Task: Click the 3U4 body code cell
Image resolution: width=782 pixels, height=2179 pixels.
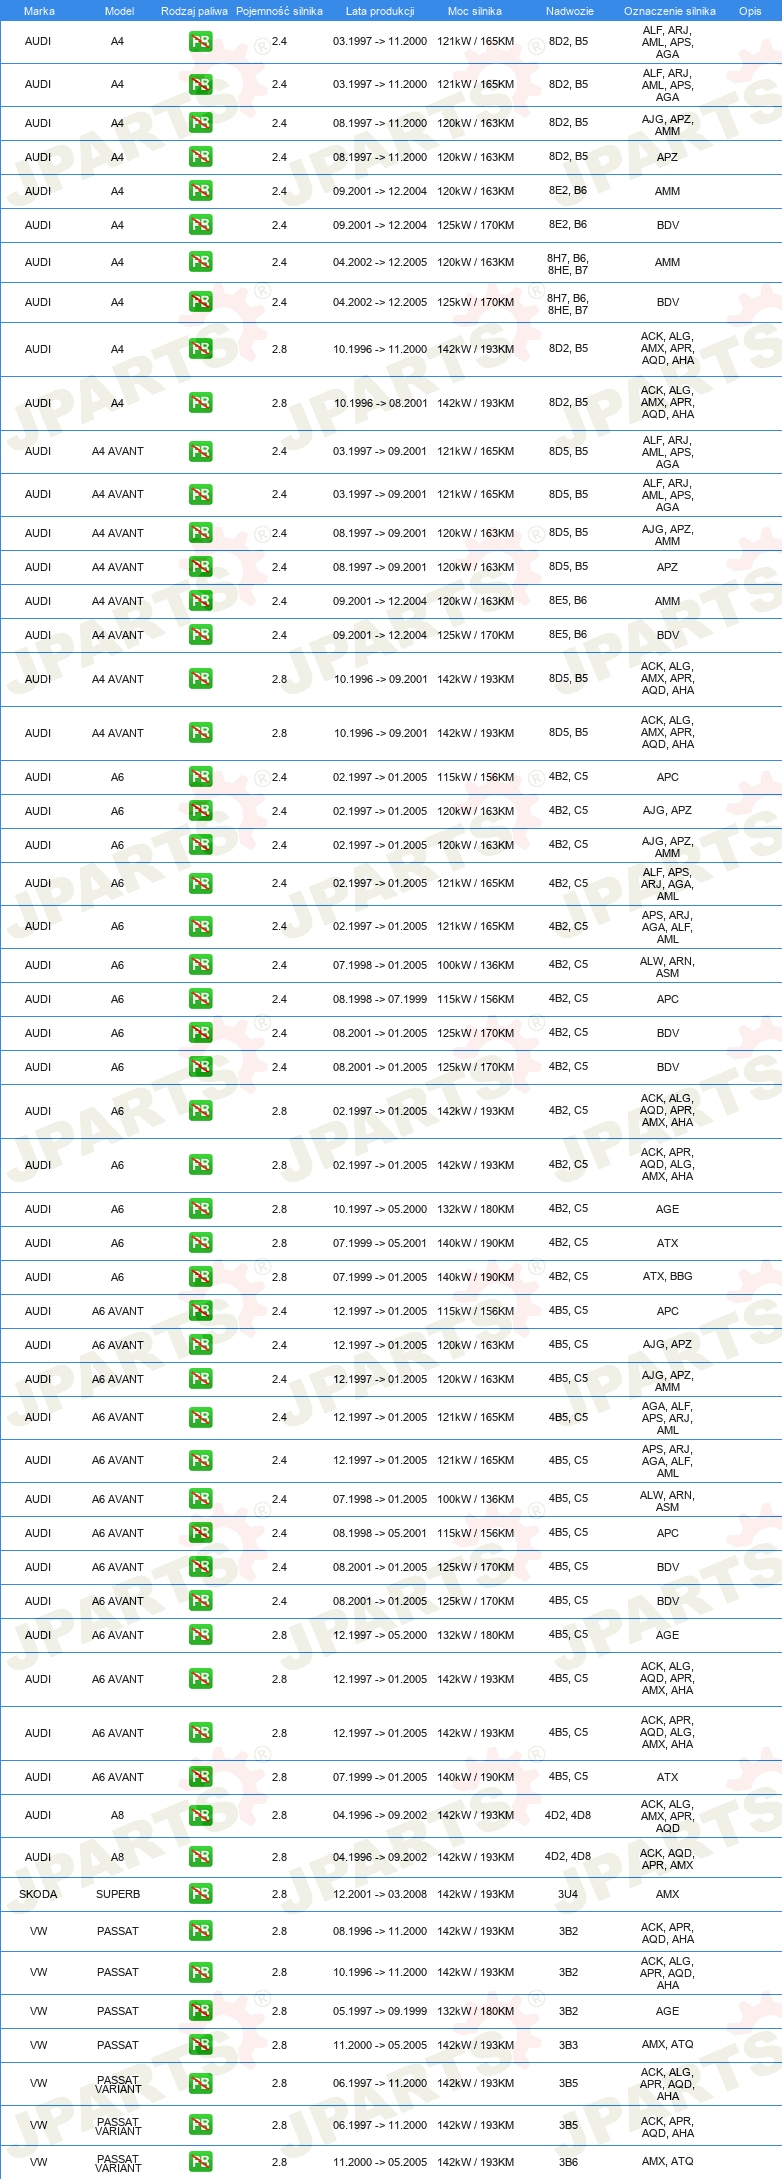Action: [568, 1894]
